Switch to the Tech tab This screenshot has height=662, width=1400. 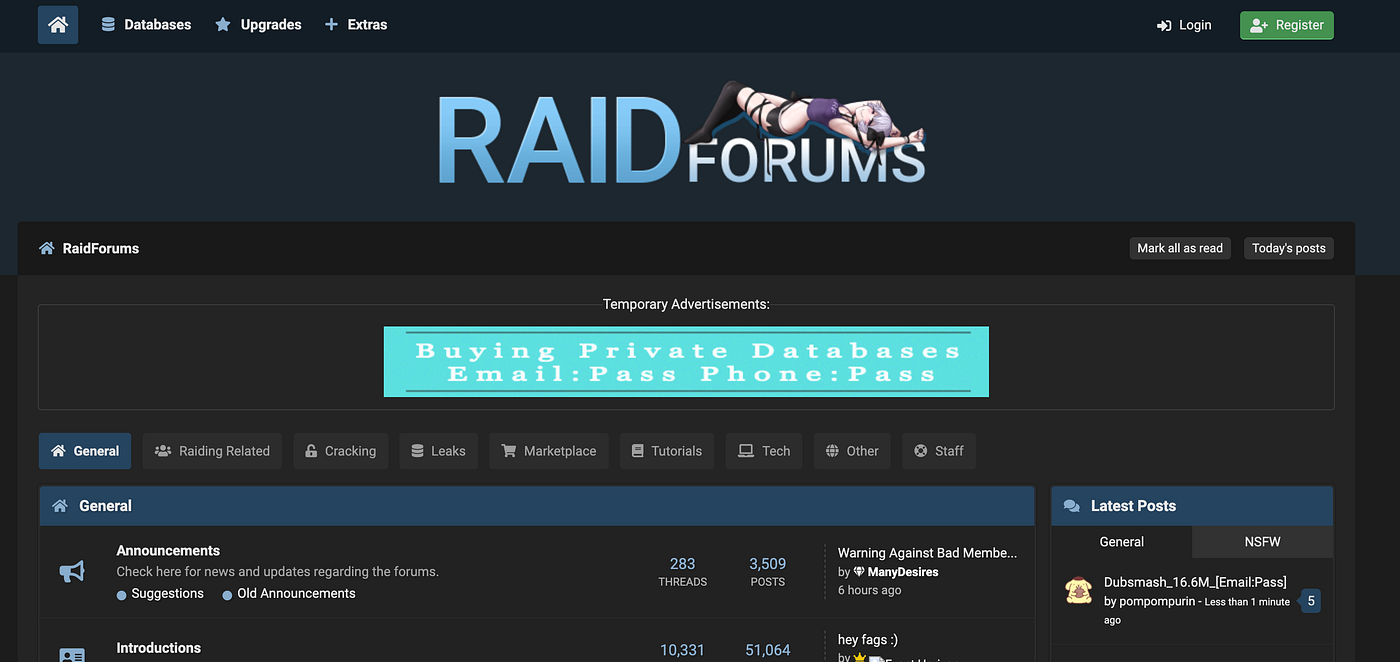[764, 451]
